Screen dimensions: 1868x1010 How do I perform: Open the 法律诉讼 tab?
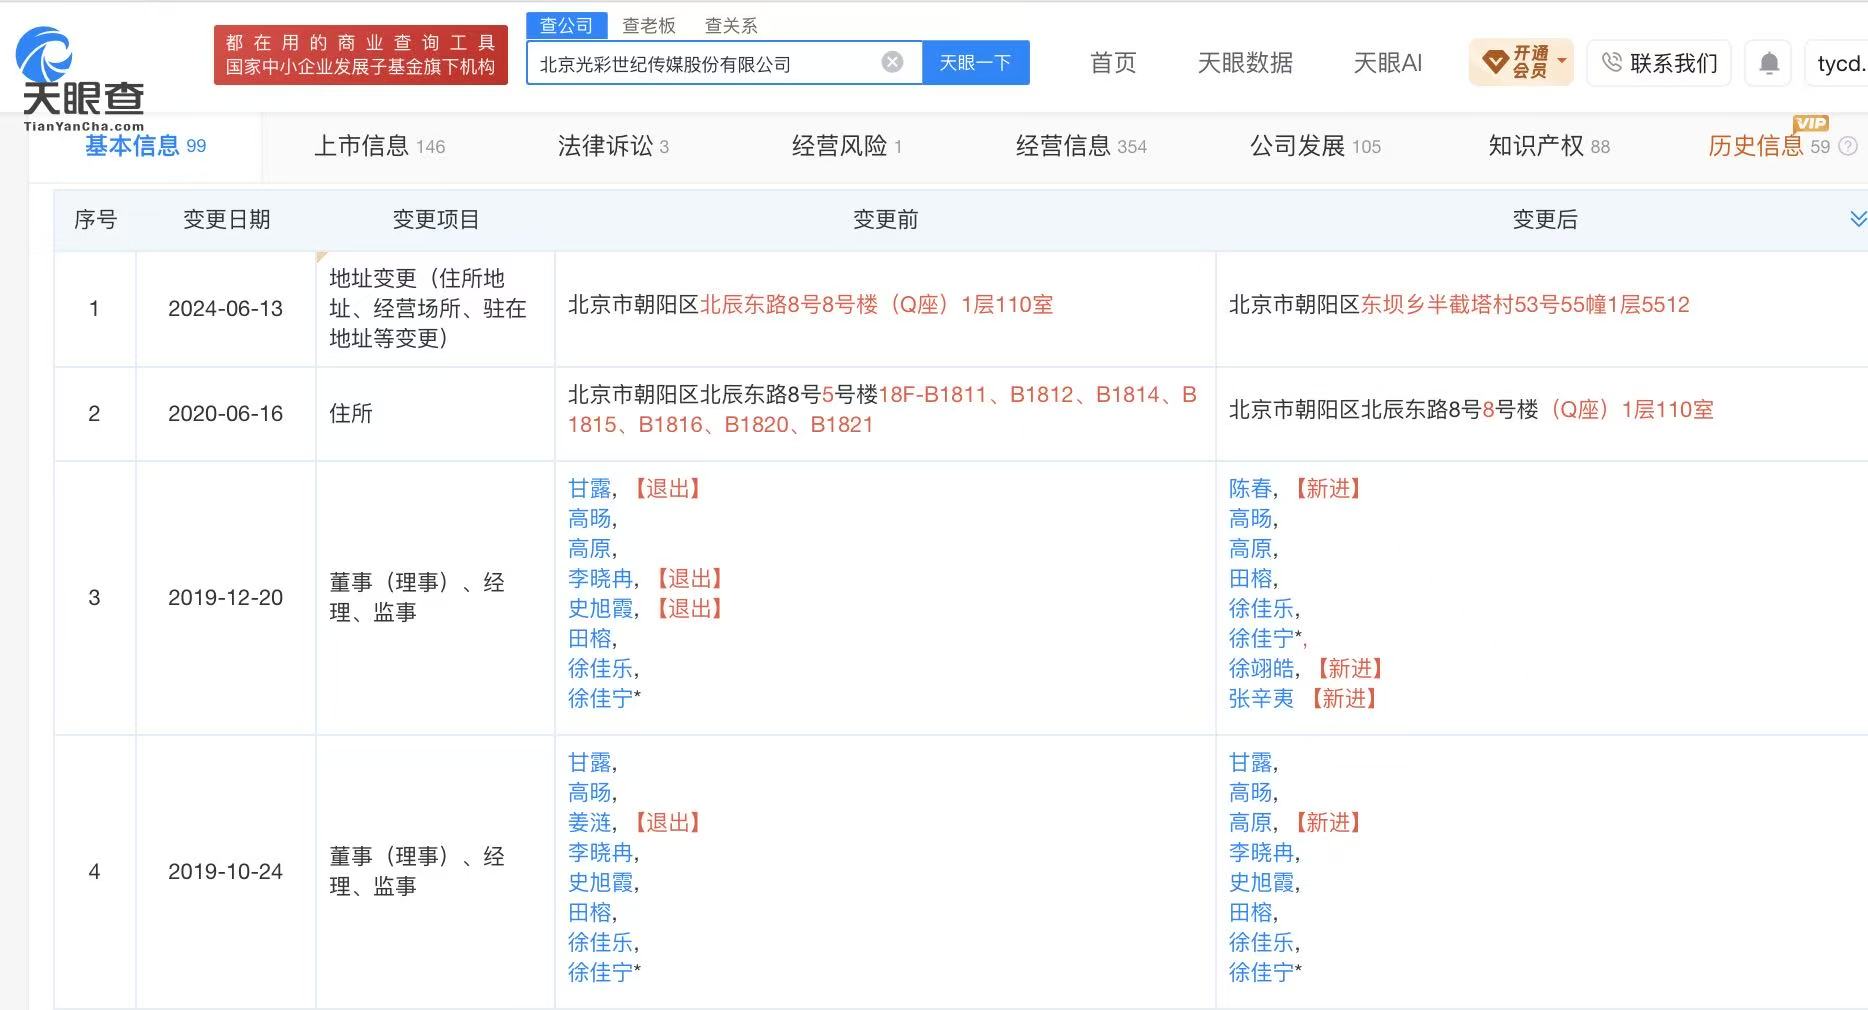613,146
